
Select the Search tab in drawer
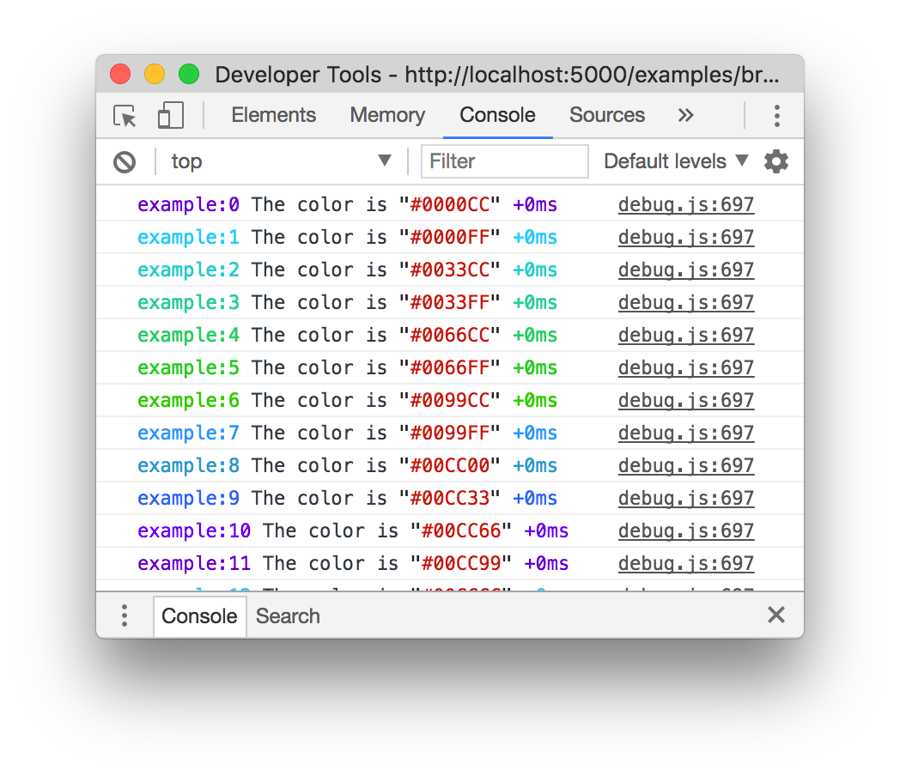click(288, 616)
